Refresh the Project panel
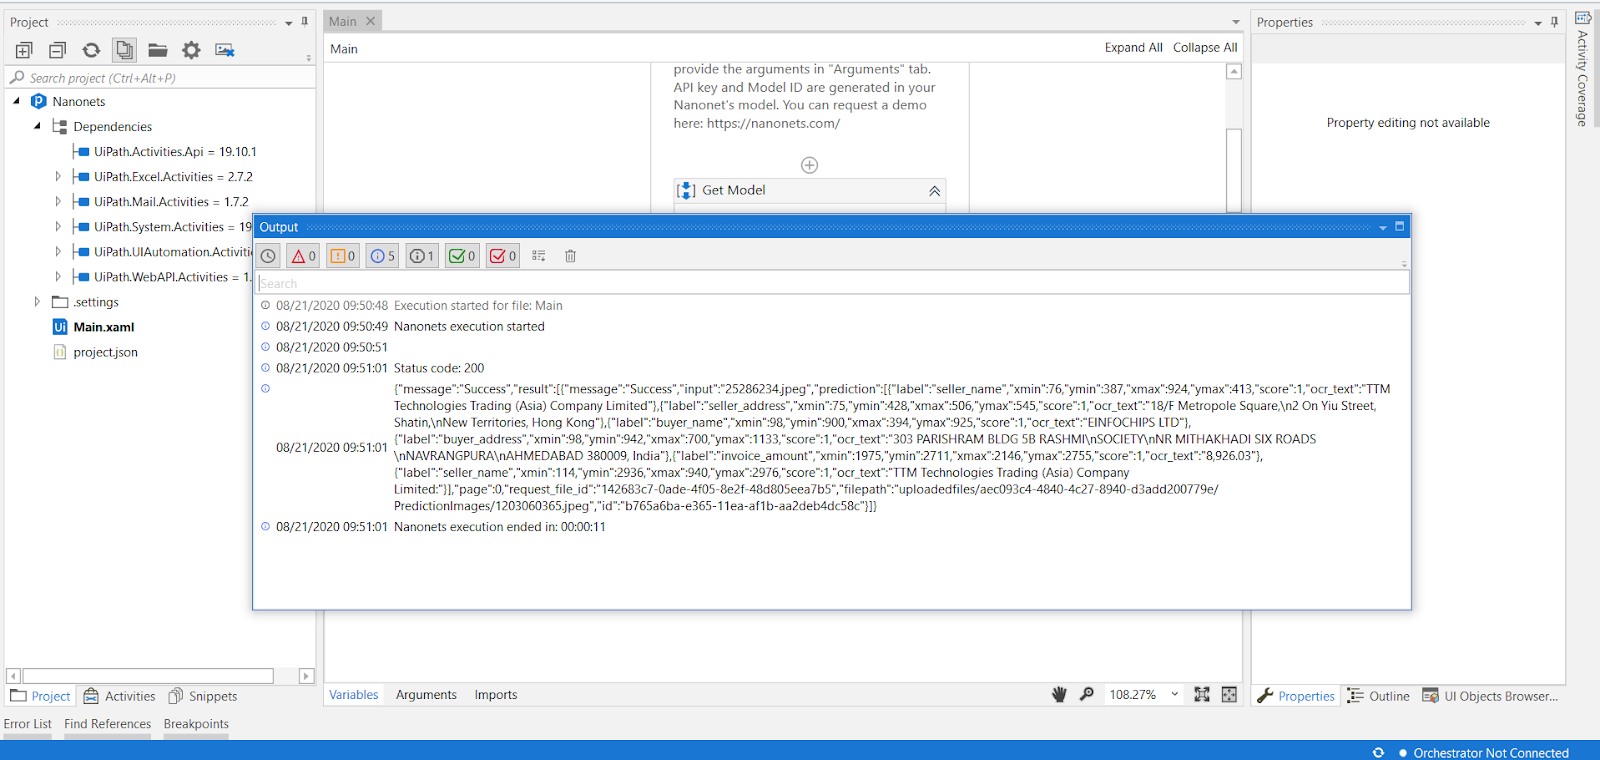Image resolution: width=1600 pixels, height=760 pixels. (91, 50)
